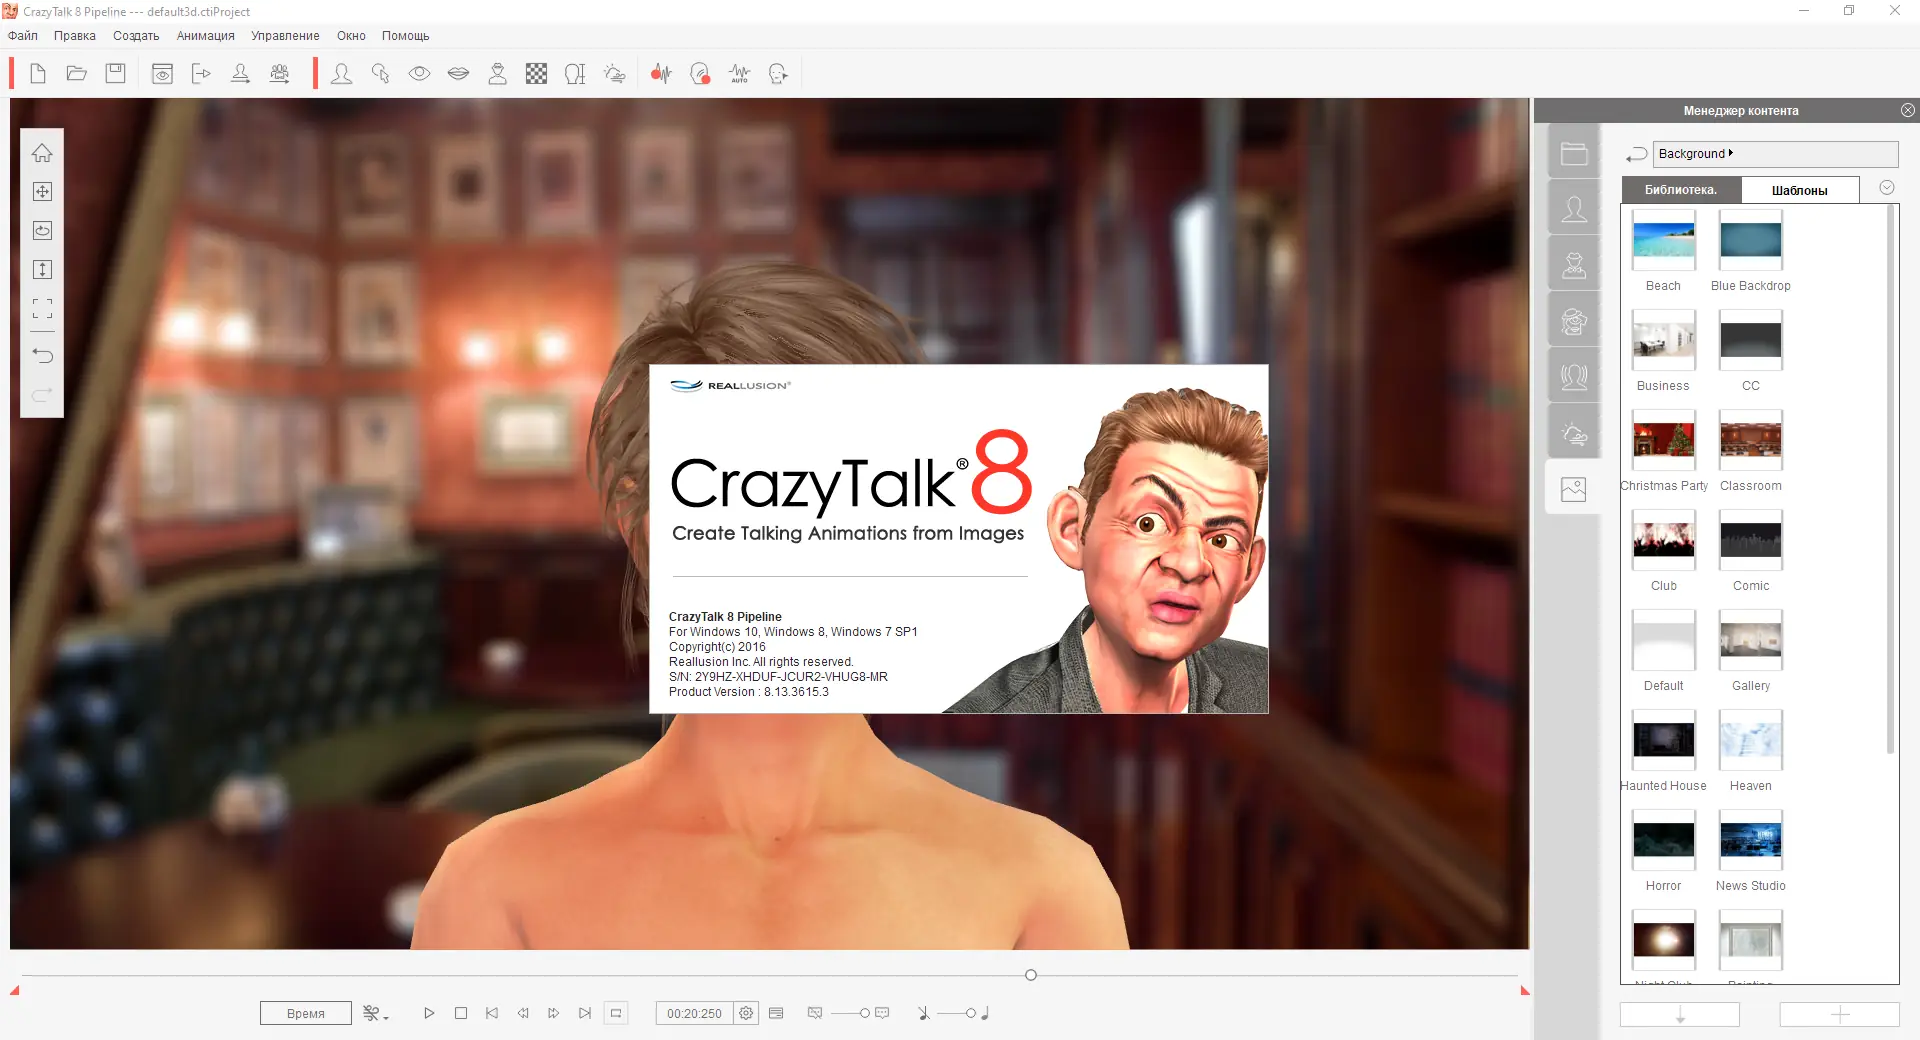Open an existing project file

coord(77,72)
